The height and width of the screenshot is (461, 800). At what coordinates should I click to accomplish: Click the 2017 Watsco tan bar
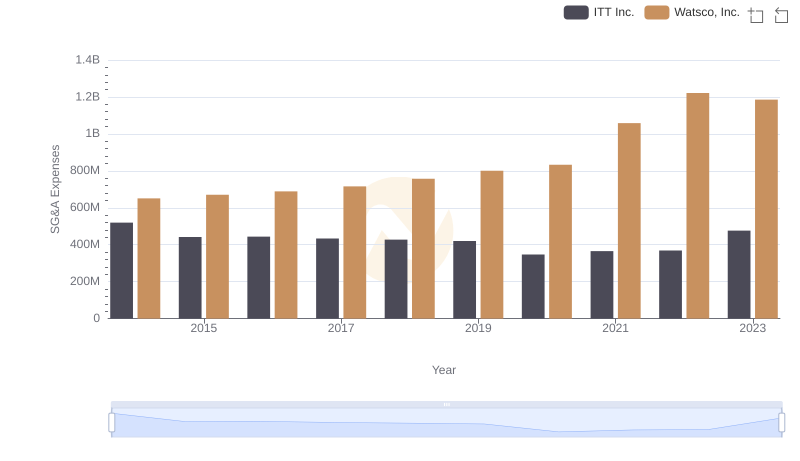tap(355, 252)
